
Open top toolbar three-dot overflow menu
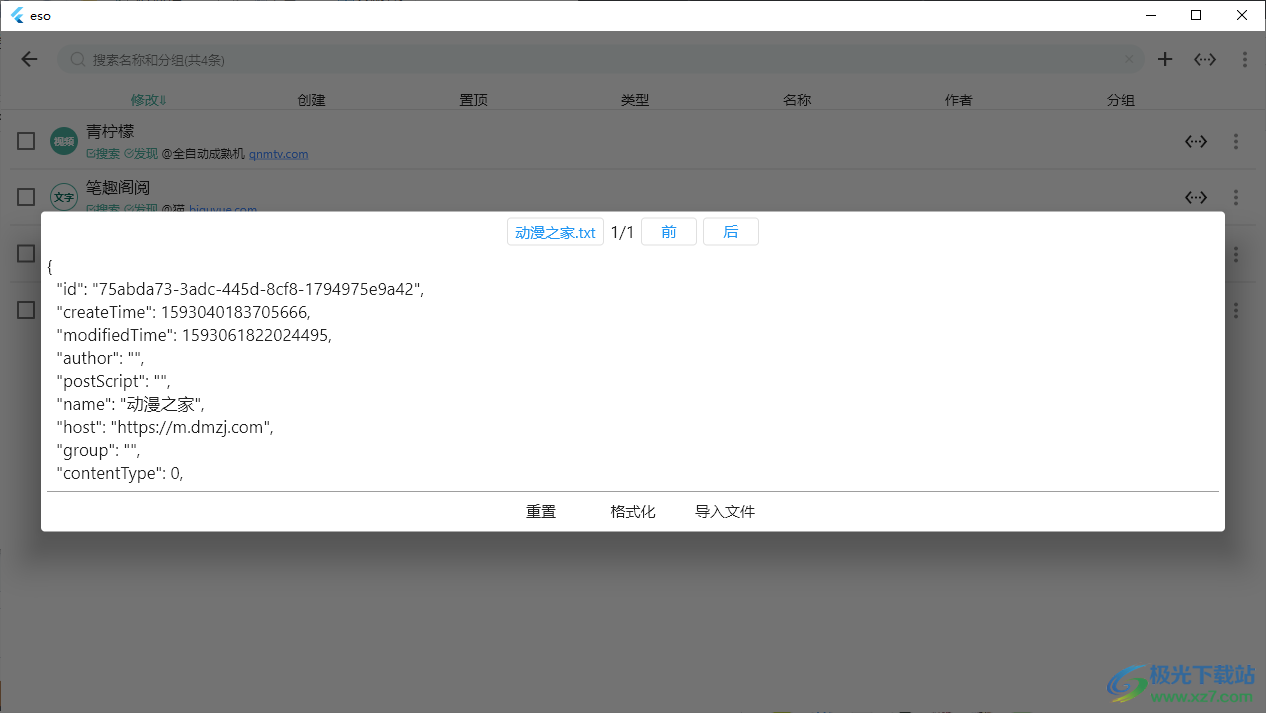1245,60
